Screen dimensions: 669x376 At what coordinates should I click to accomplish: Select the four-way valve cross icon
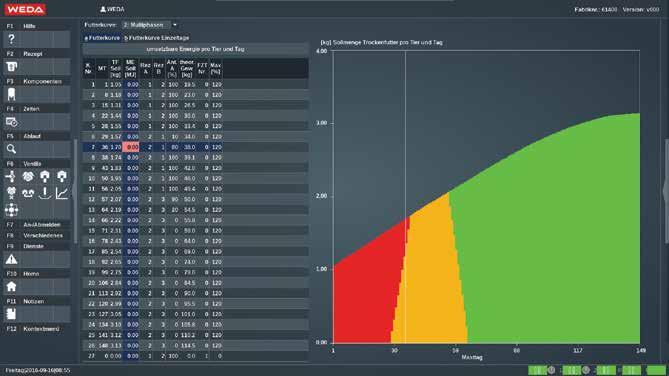(12, 210)
